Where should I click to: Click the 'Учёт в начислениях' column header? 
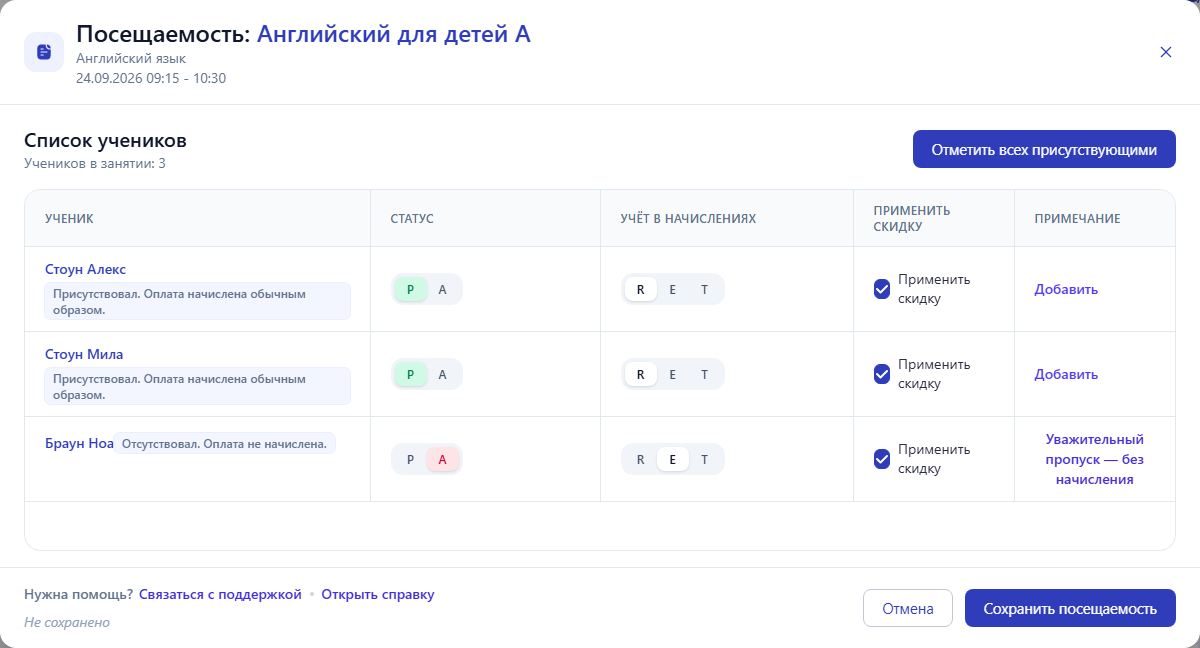coord(688,218)
